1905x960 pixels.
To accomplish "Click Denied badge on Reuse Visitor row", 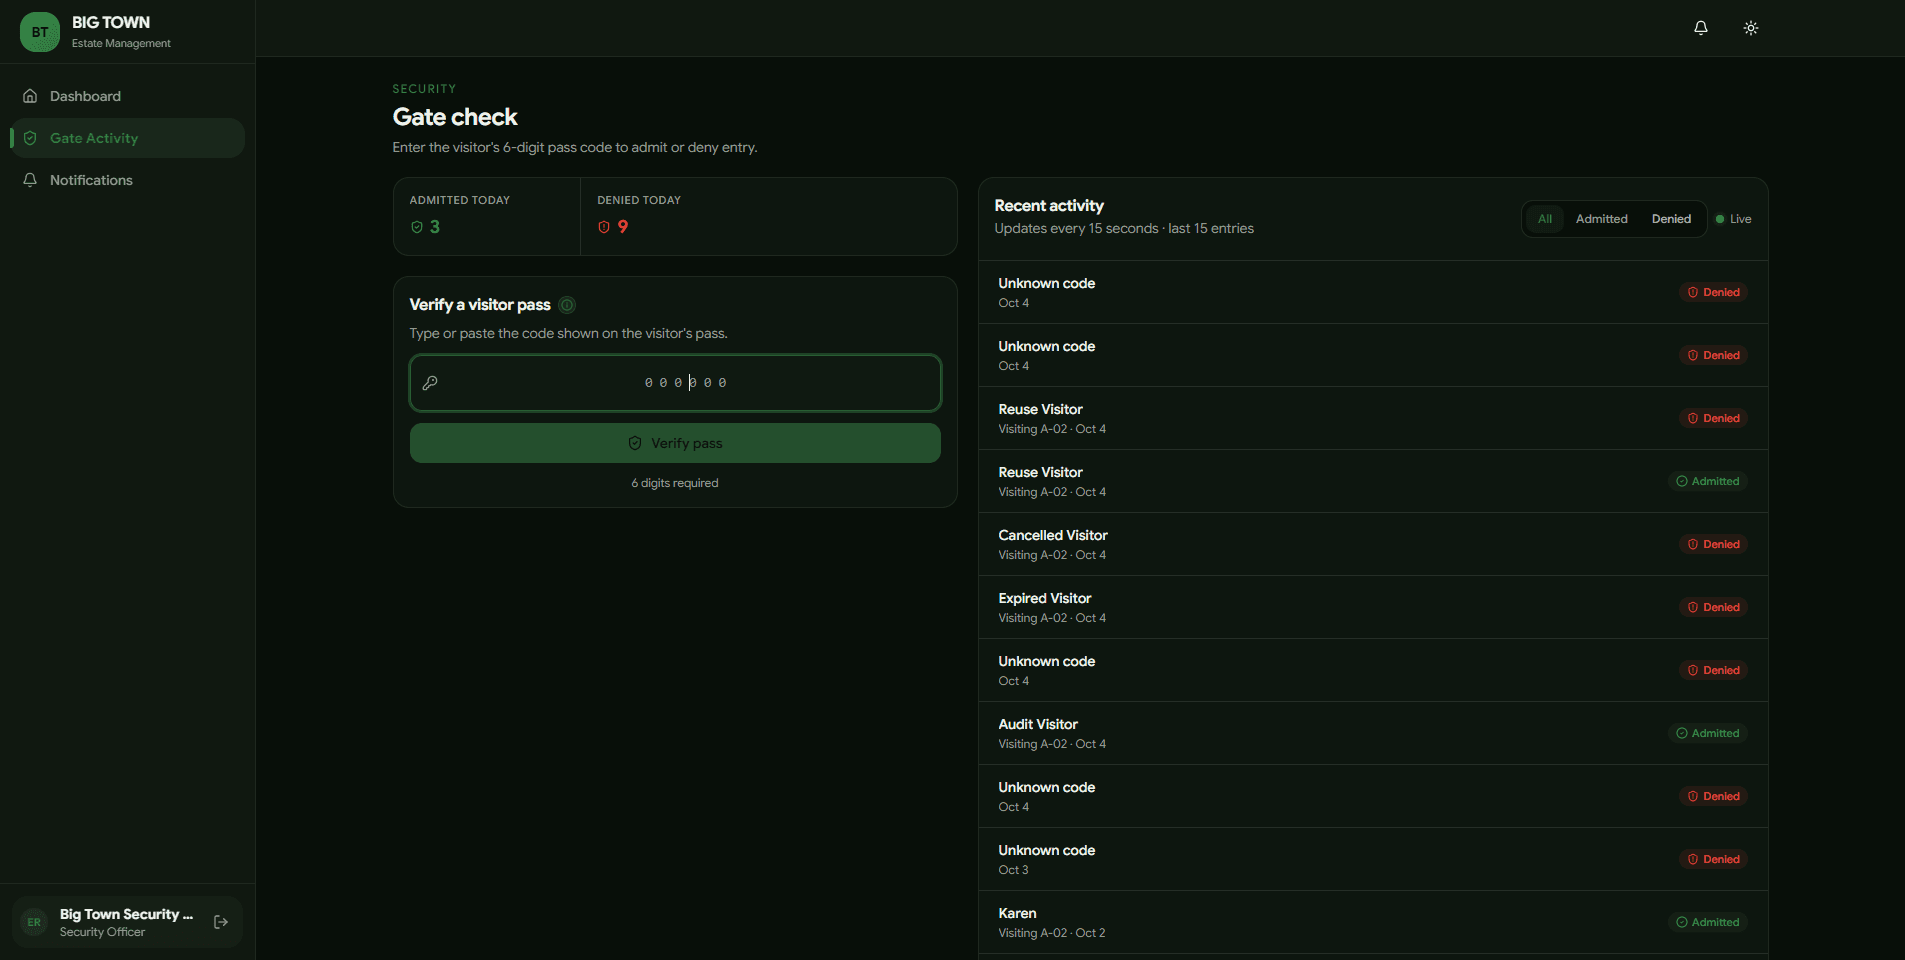I will [x=1713, y=418].
